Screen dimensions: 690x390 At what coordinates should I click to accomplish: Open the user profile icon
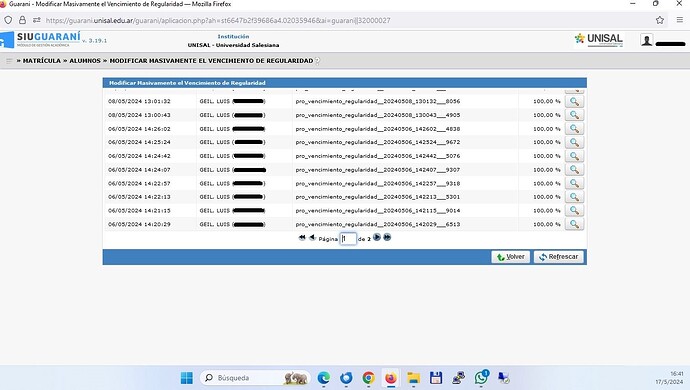pos(646,40)
